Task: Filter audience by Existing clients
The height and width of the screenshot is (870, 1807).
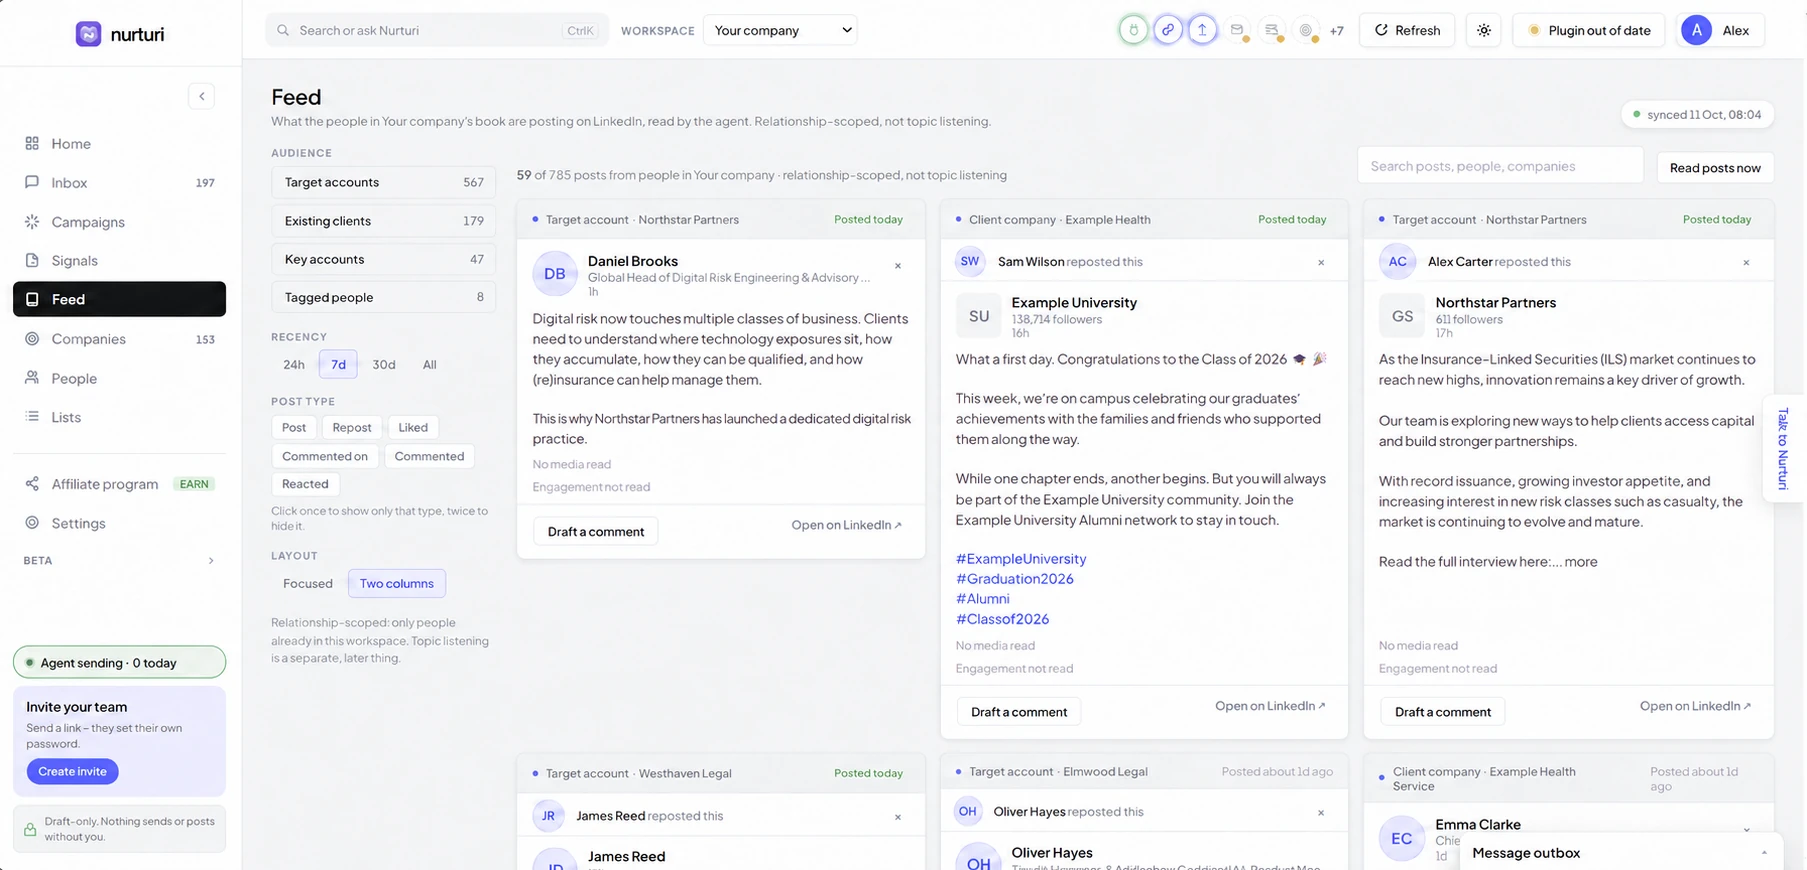Action: tap(383, 221)
